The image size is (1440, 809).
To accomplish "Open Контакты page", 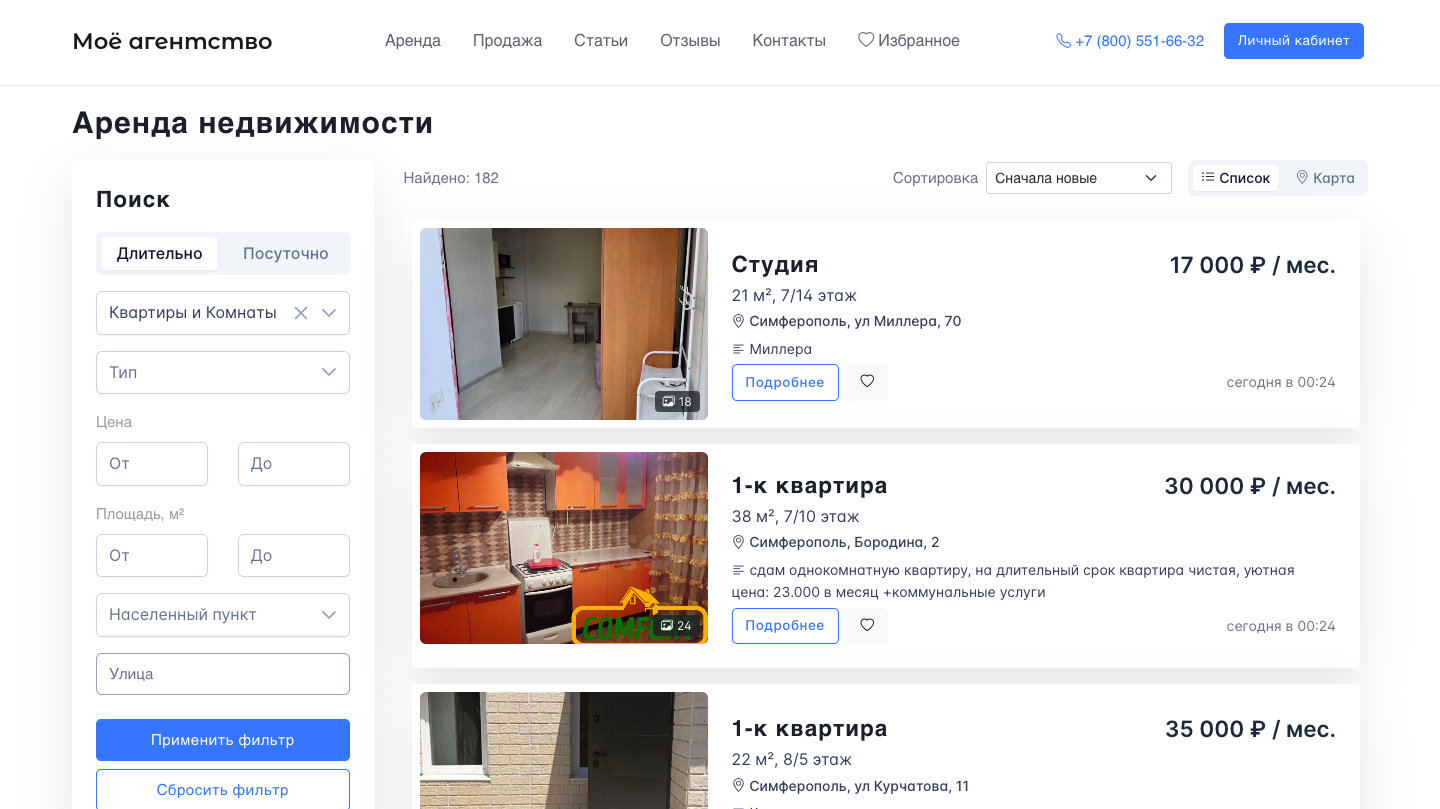I will [789, 41].
